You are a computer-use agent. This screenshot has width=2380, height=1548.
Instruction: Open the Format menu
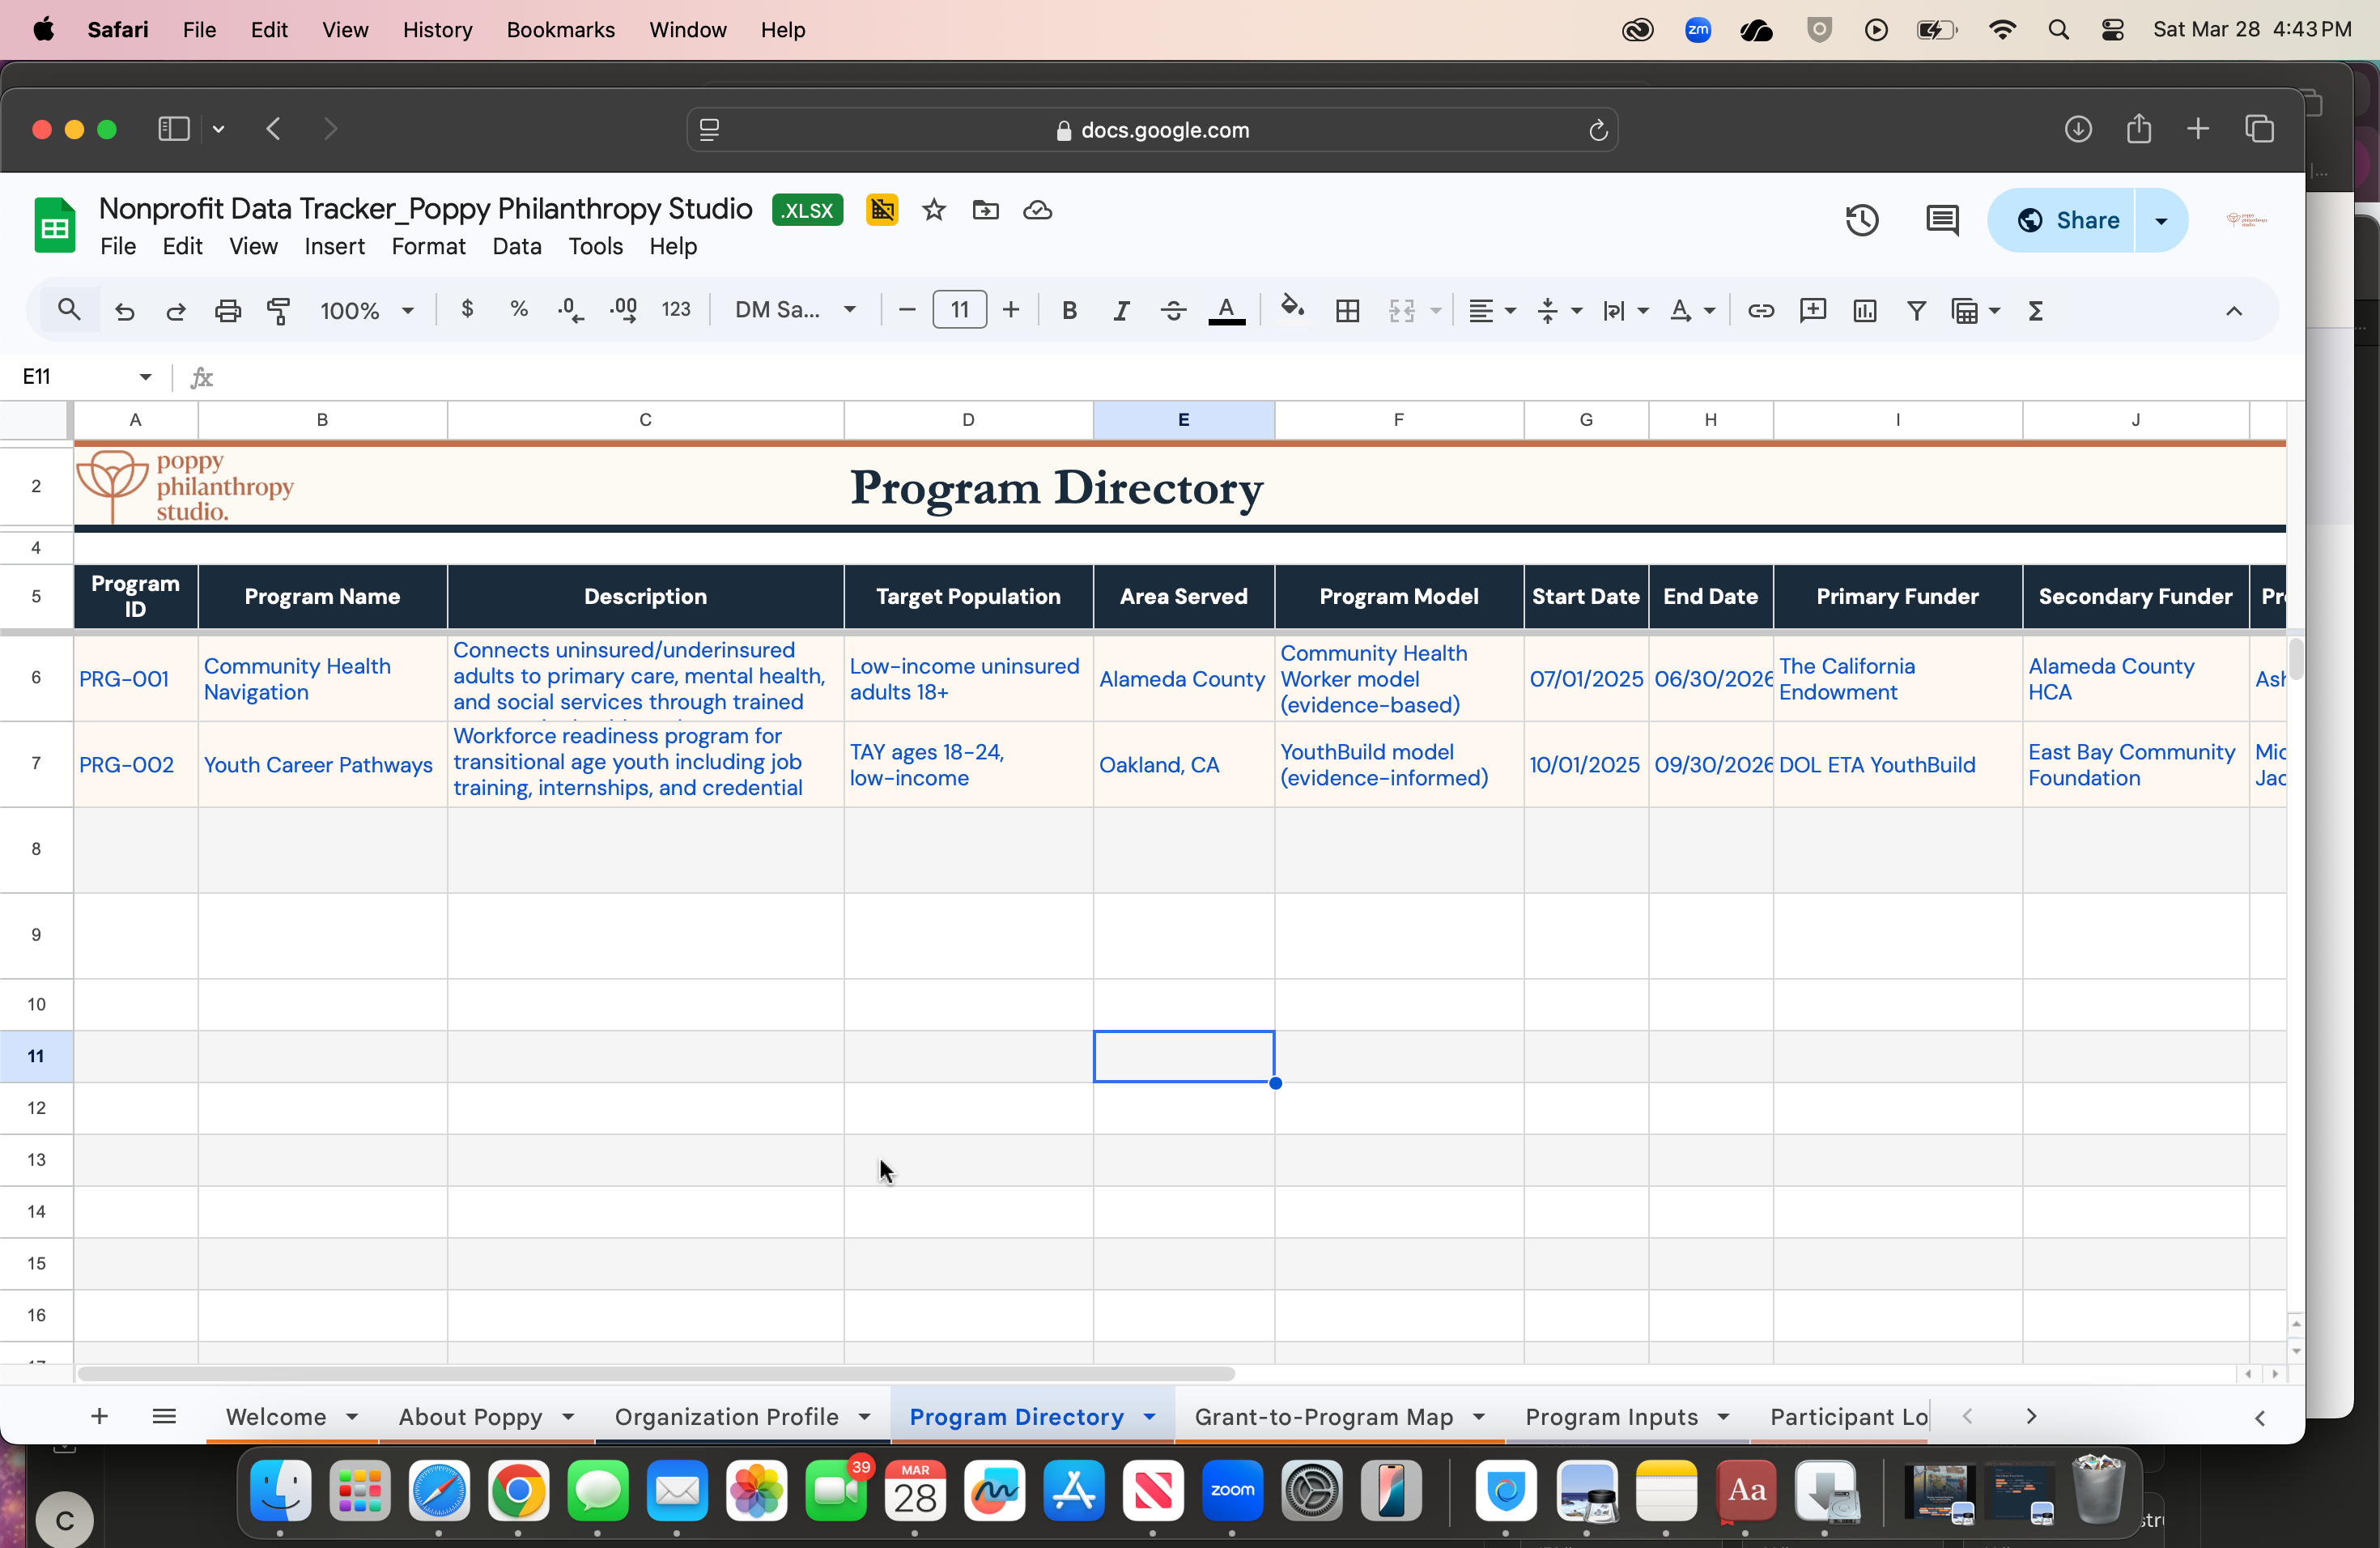click(x=428, y=246)
